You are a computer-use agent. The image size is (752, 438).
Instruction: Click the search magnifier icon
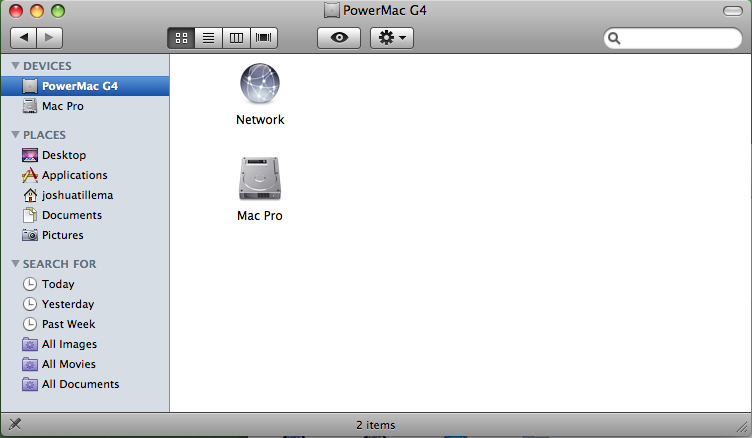(614, 38)
